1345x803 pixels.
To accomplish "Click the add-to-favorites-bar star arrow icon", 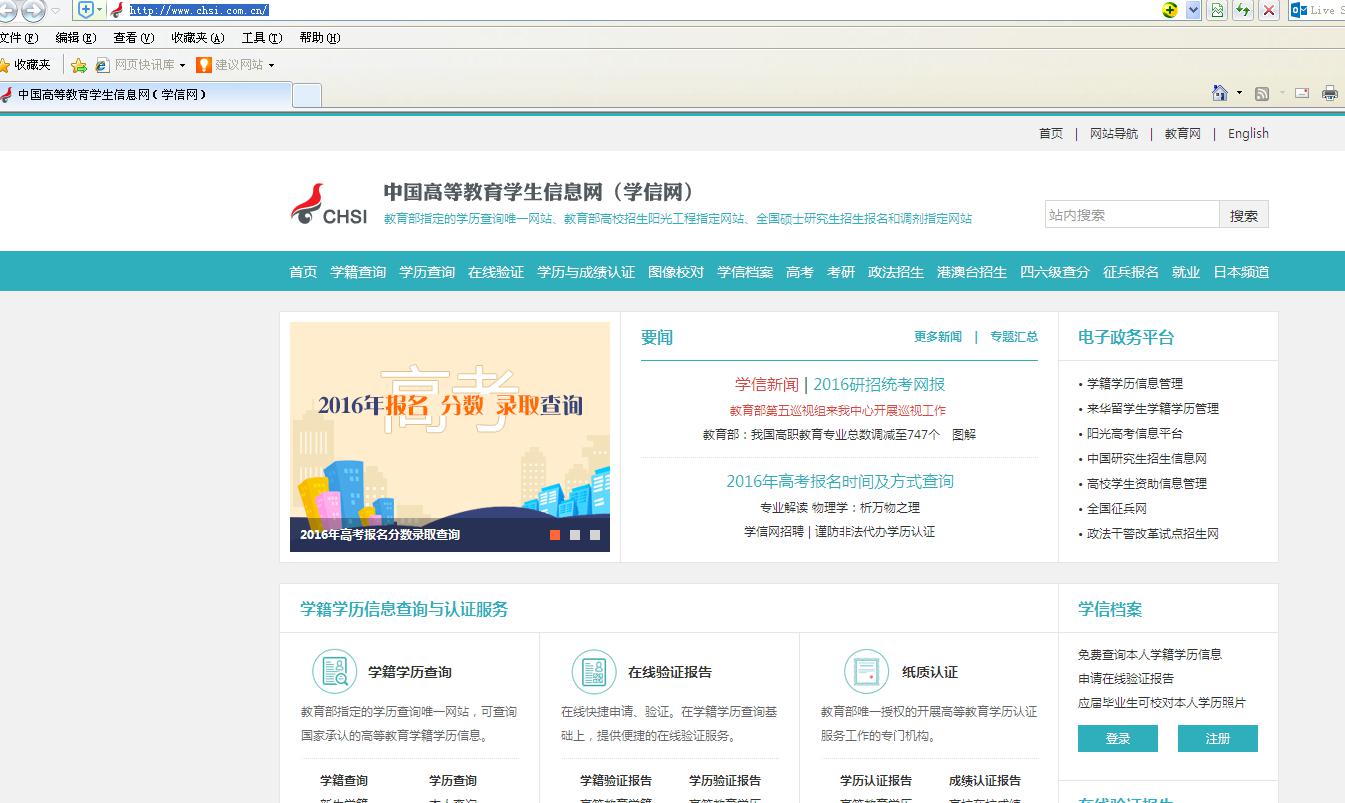I will point(79,65).
